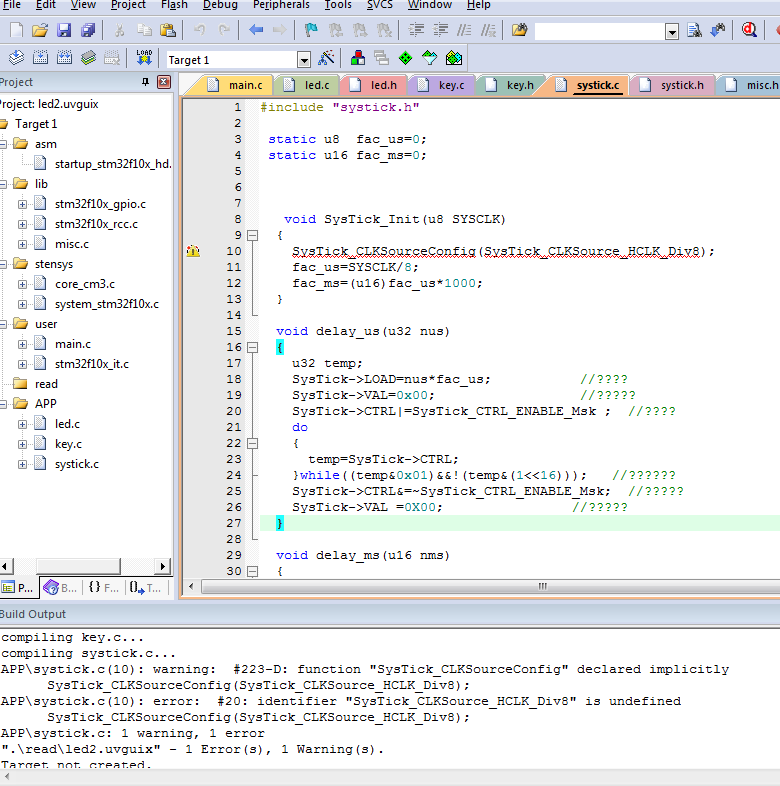Screen dimensions: 780x786
Task: Click editor horizontal scrollbar thumb
Action: 542,586
